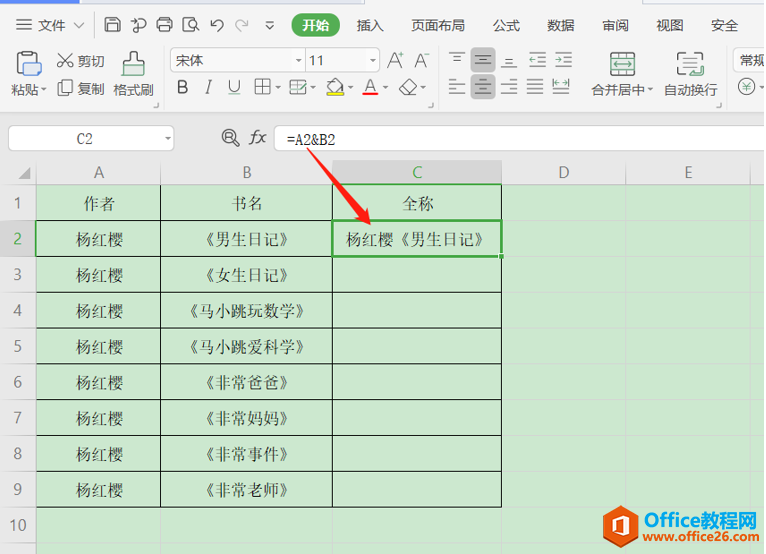Viewport: 766px width, 554px height.
Task: Expand the quick access toolbar customize arrow
Action: click(x=269, y=25)
